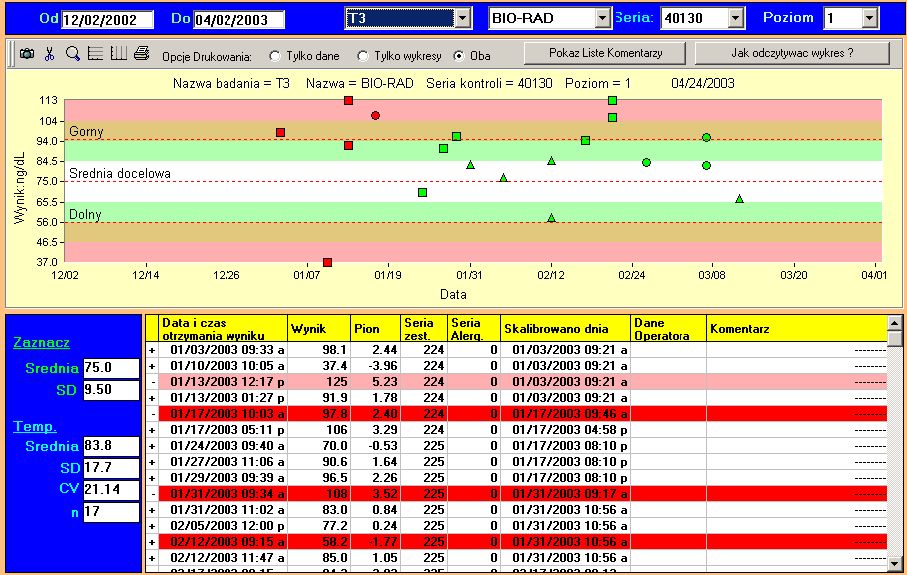The image size is (907, 575).
Task: Click the red square point at chart bottom
Action: coord(327,262)
